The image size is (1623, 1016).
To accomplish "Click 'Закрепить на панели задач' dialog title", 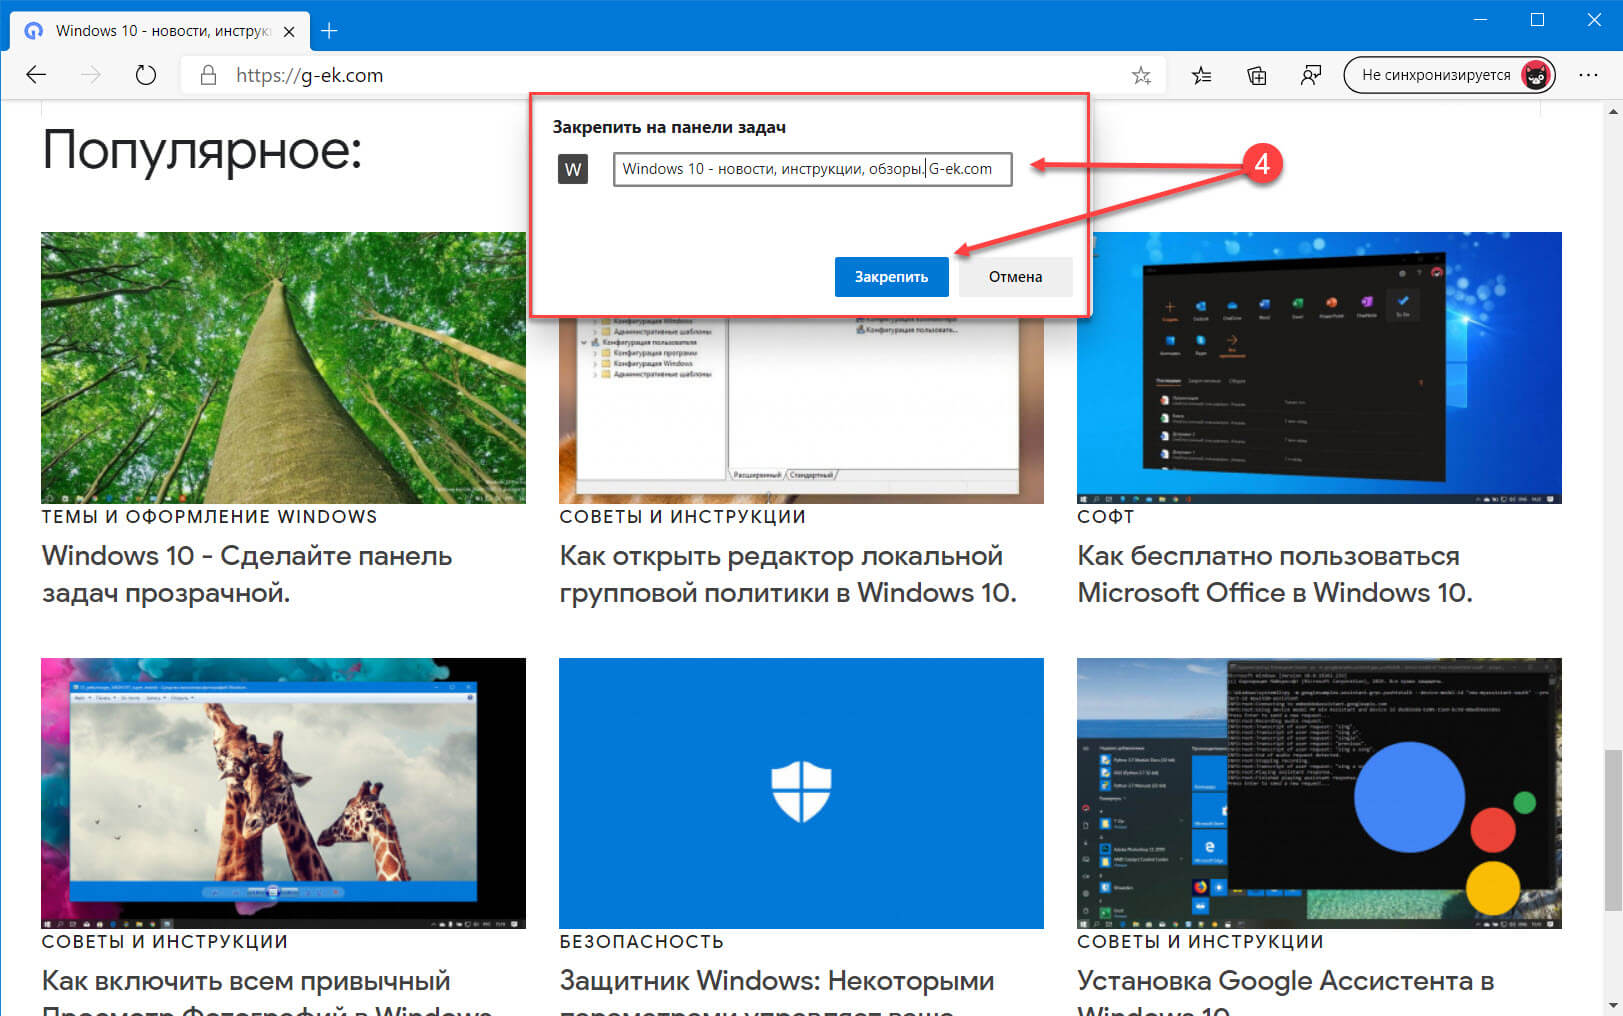I will click(669, 127).
